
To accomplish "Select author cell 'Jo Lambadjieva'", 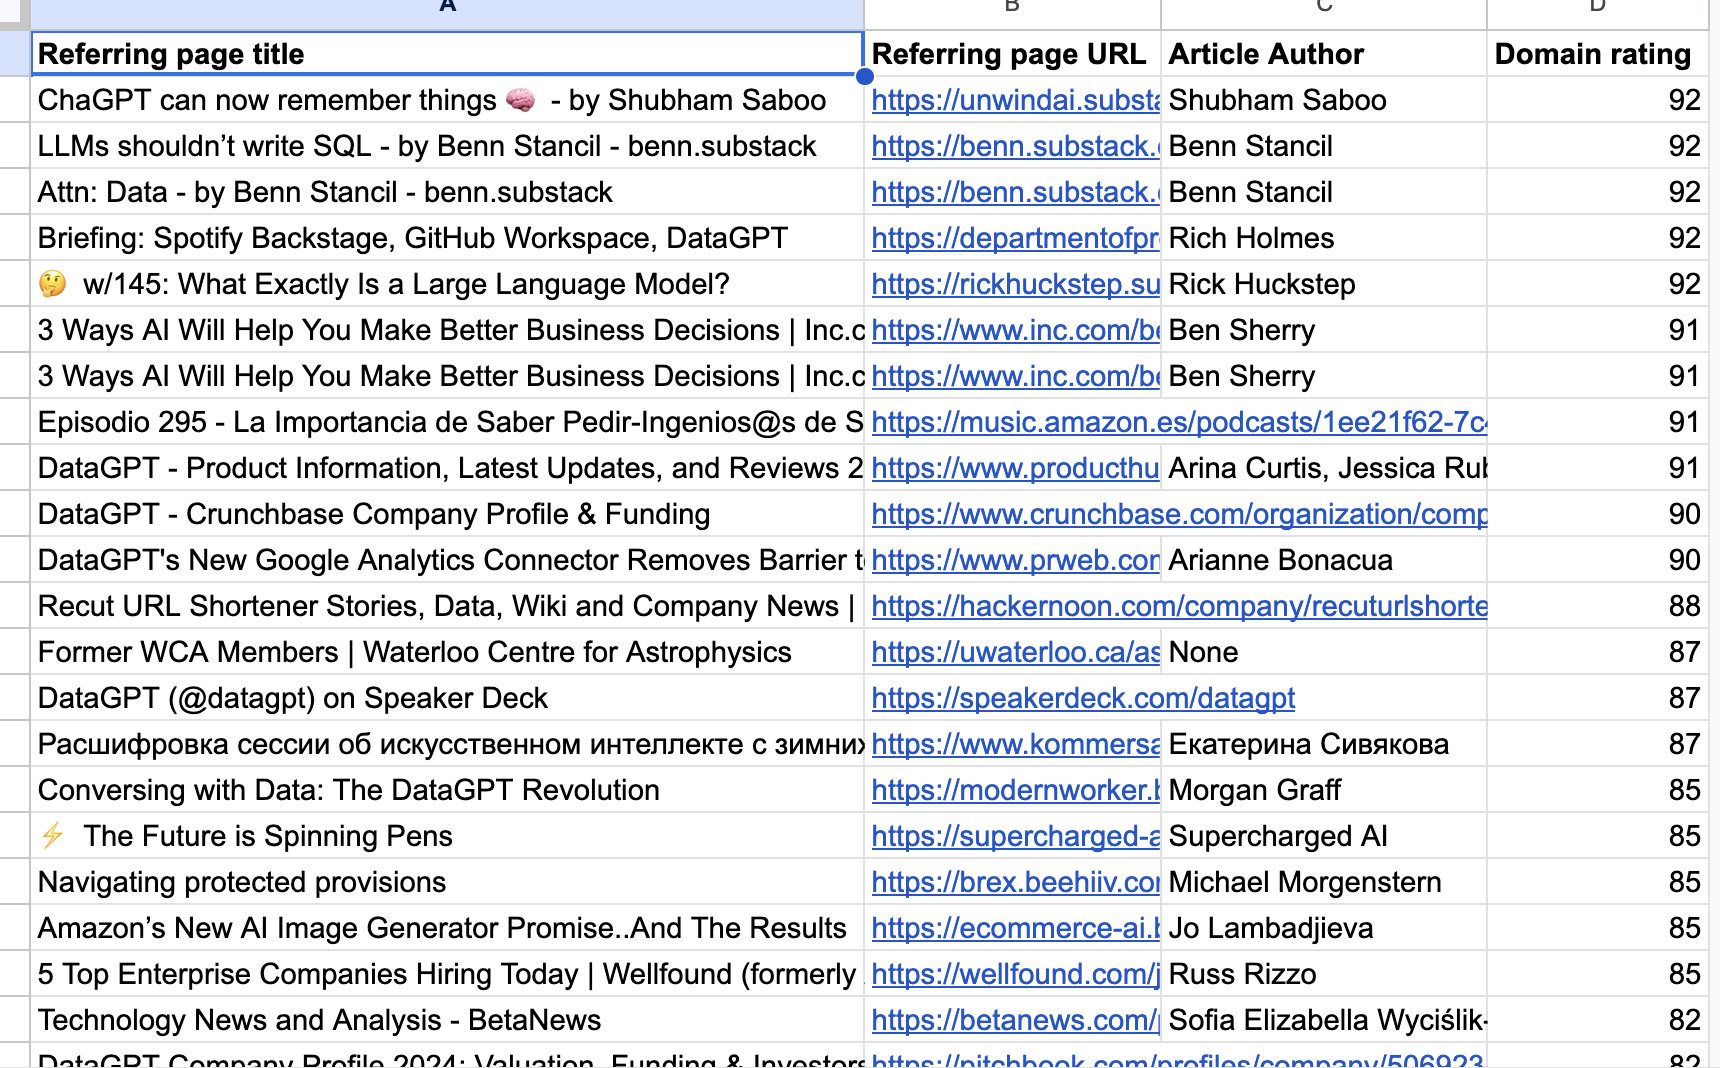I will click(1324, 928).
